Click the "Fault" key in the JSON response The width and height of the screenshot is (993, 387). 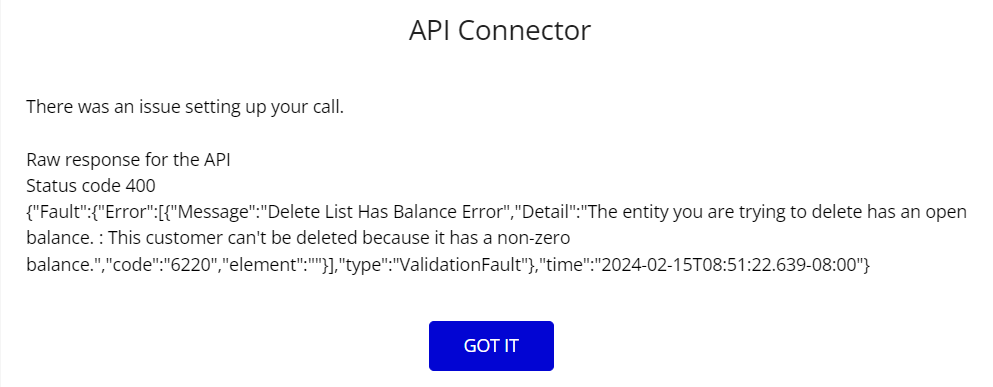[x=58, y=212]
